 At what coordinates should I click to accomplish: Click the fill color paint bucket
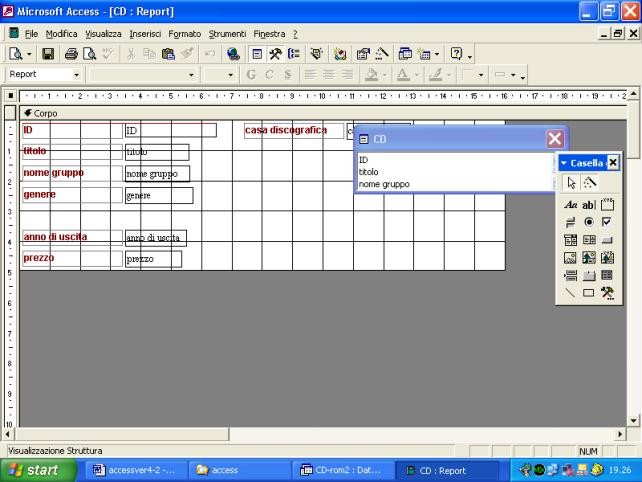tap(371, 75)
